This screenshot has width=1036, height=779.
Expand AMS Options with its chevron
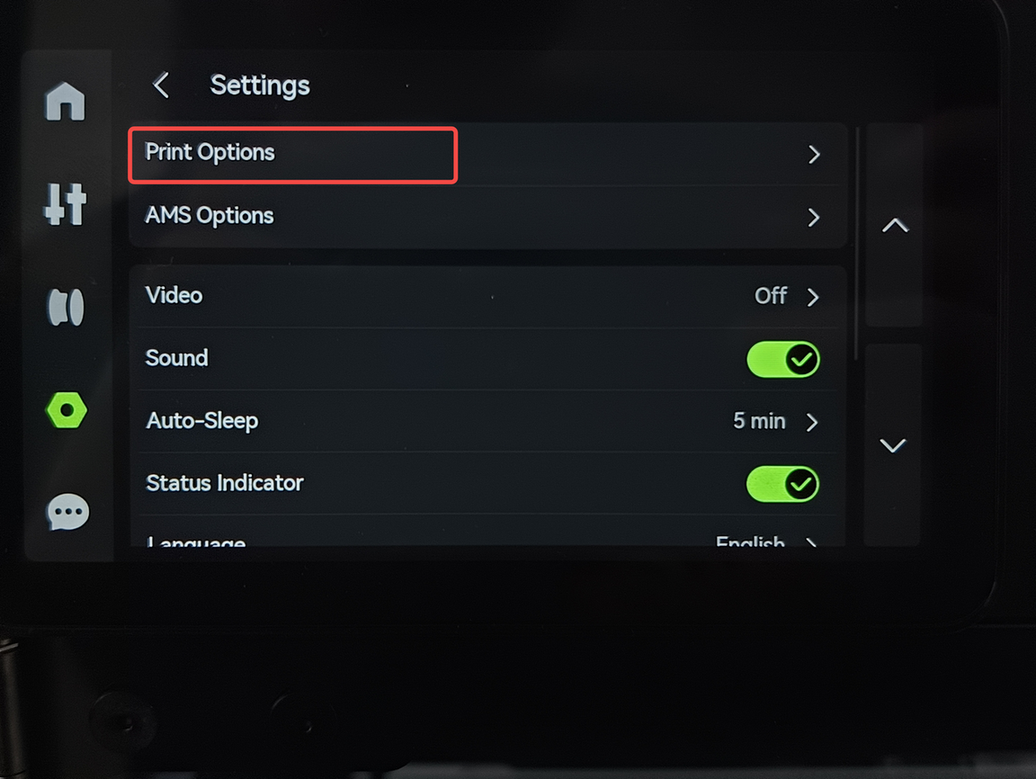click(x=814, y=217)
